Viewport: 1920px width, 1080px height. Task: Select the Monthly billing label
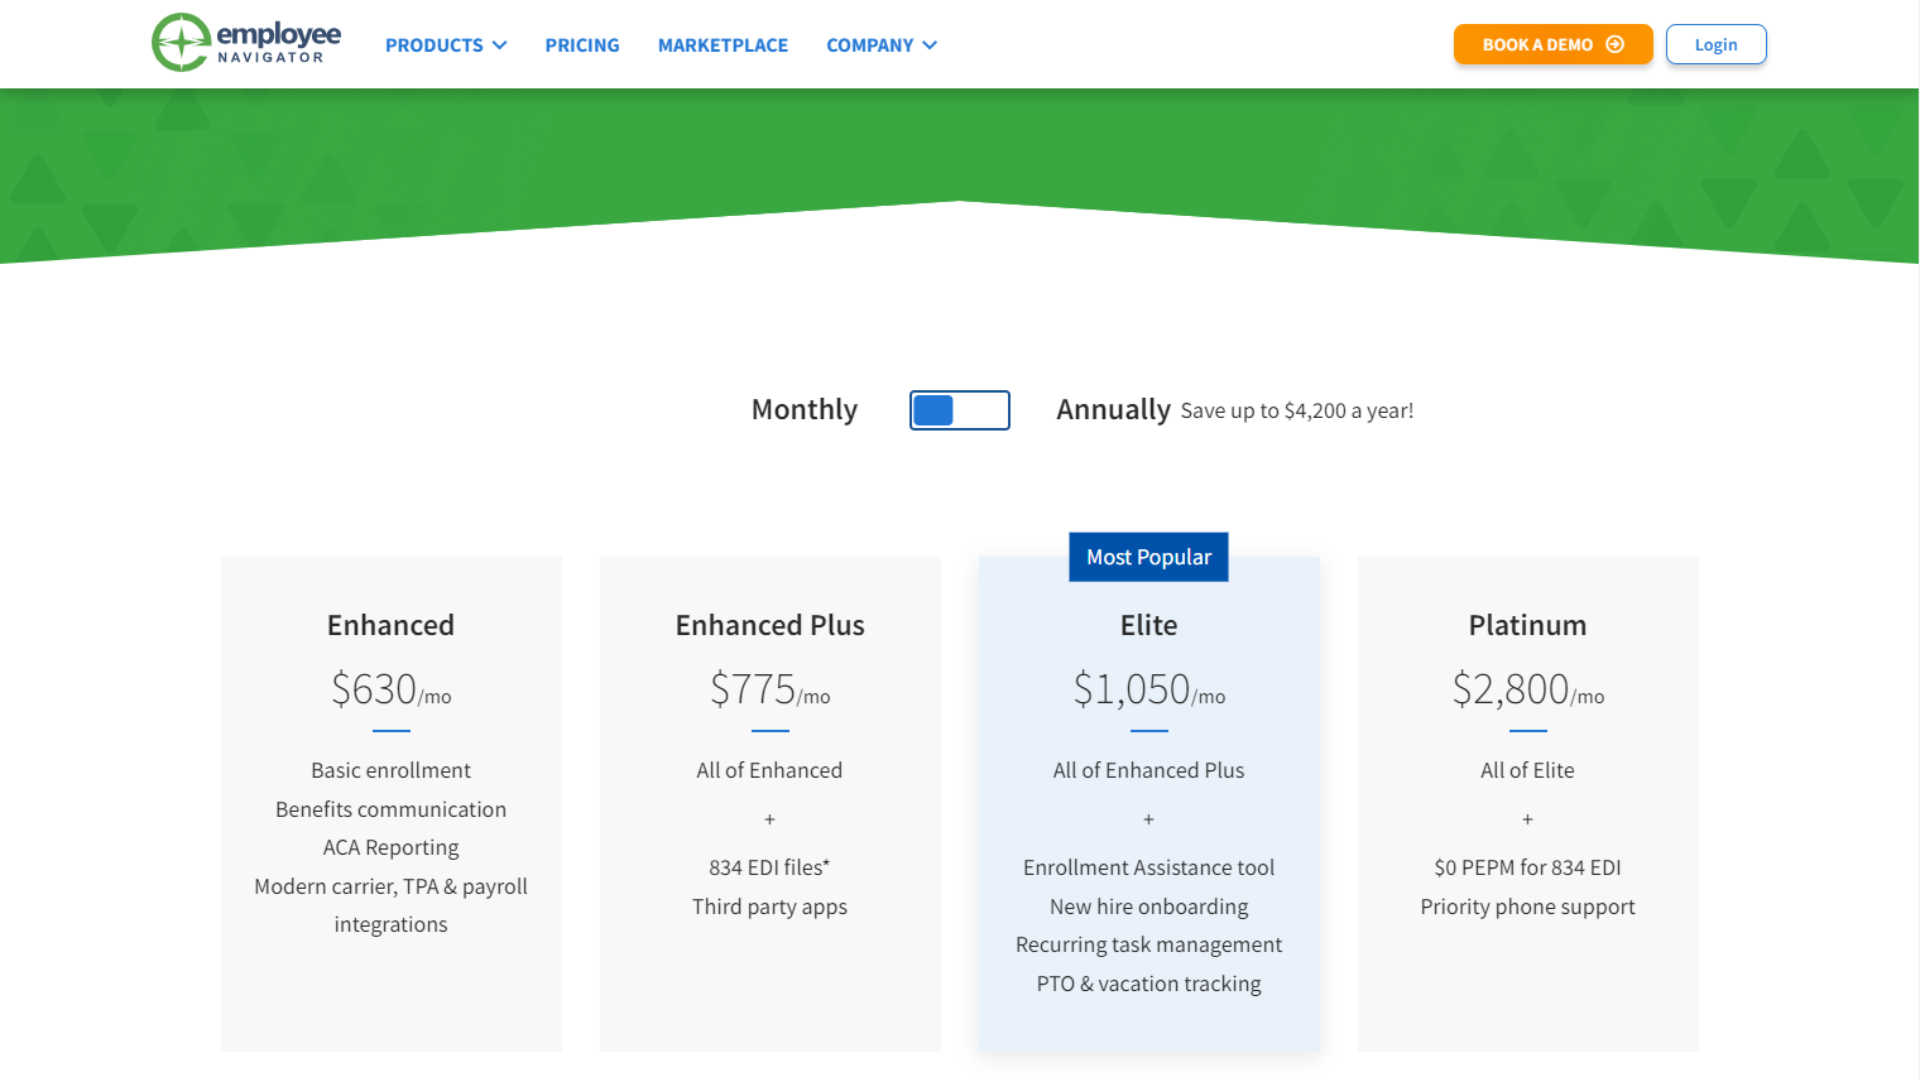click(805, 410)
